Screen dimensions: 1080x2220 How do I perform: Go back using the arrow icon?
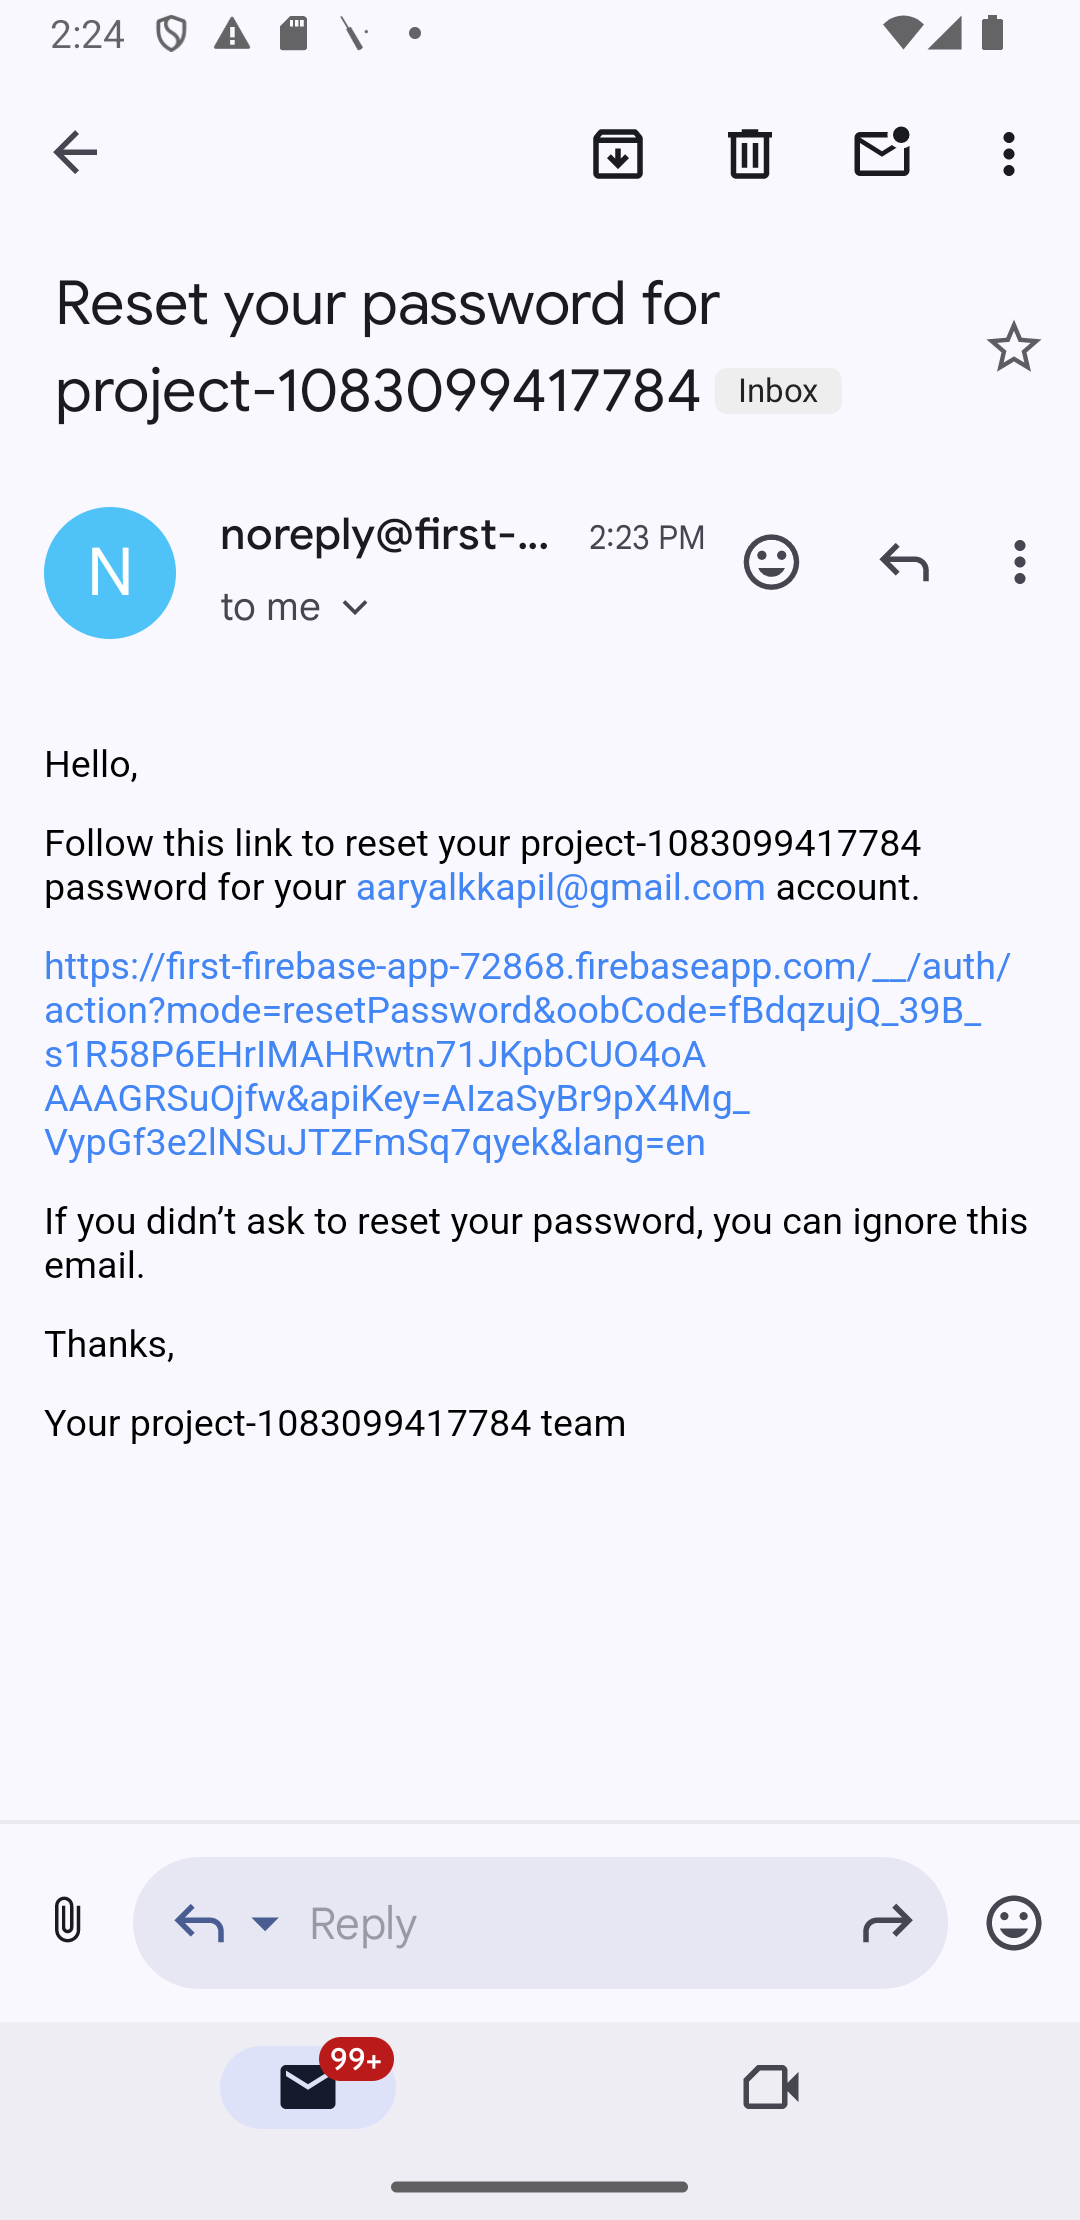(x=75, y=153)
